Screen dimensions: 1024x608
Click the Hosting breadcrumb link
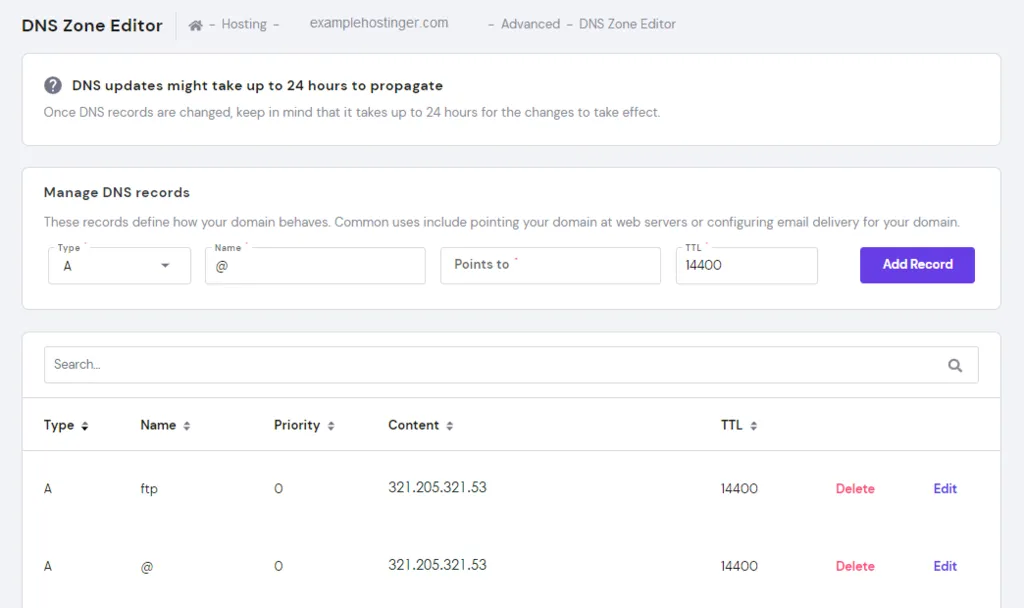244,24
